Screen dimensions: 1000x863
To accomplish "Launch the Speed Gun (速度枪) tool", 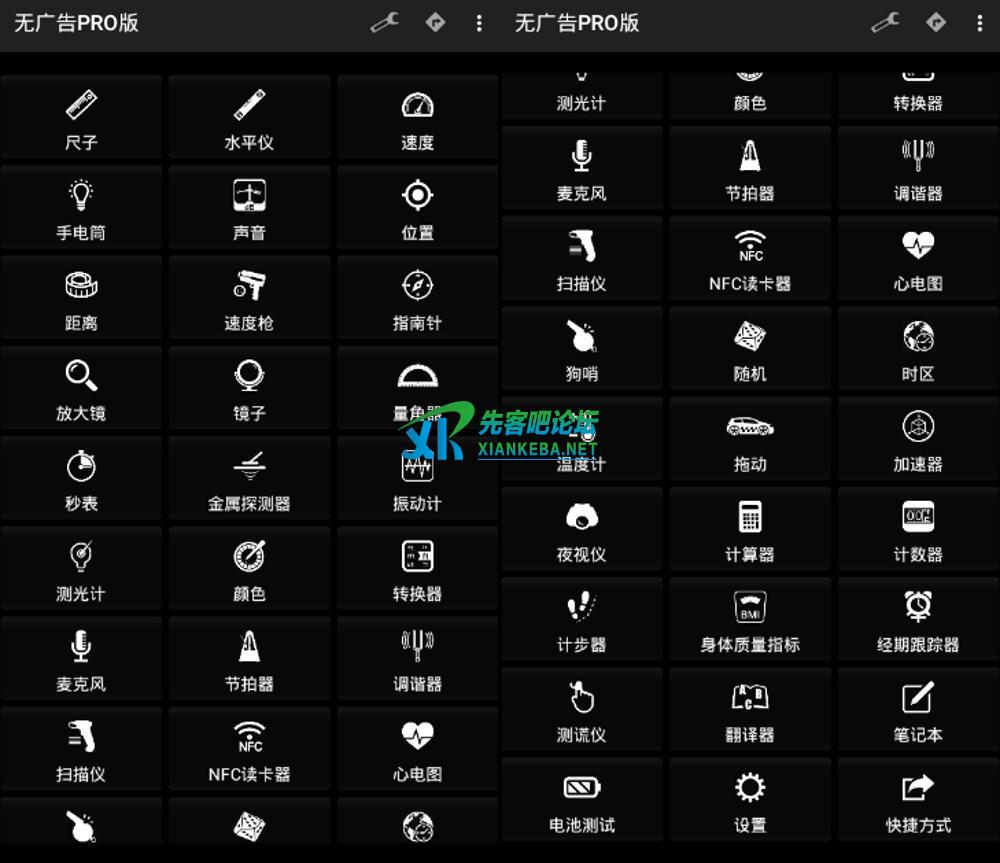I will 249,298.
